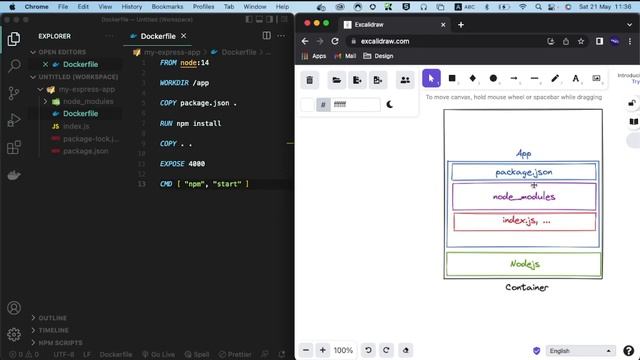
Task: Zoom out the Excalidraw canvas
Action: (x=306, y=350)
